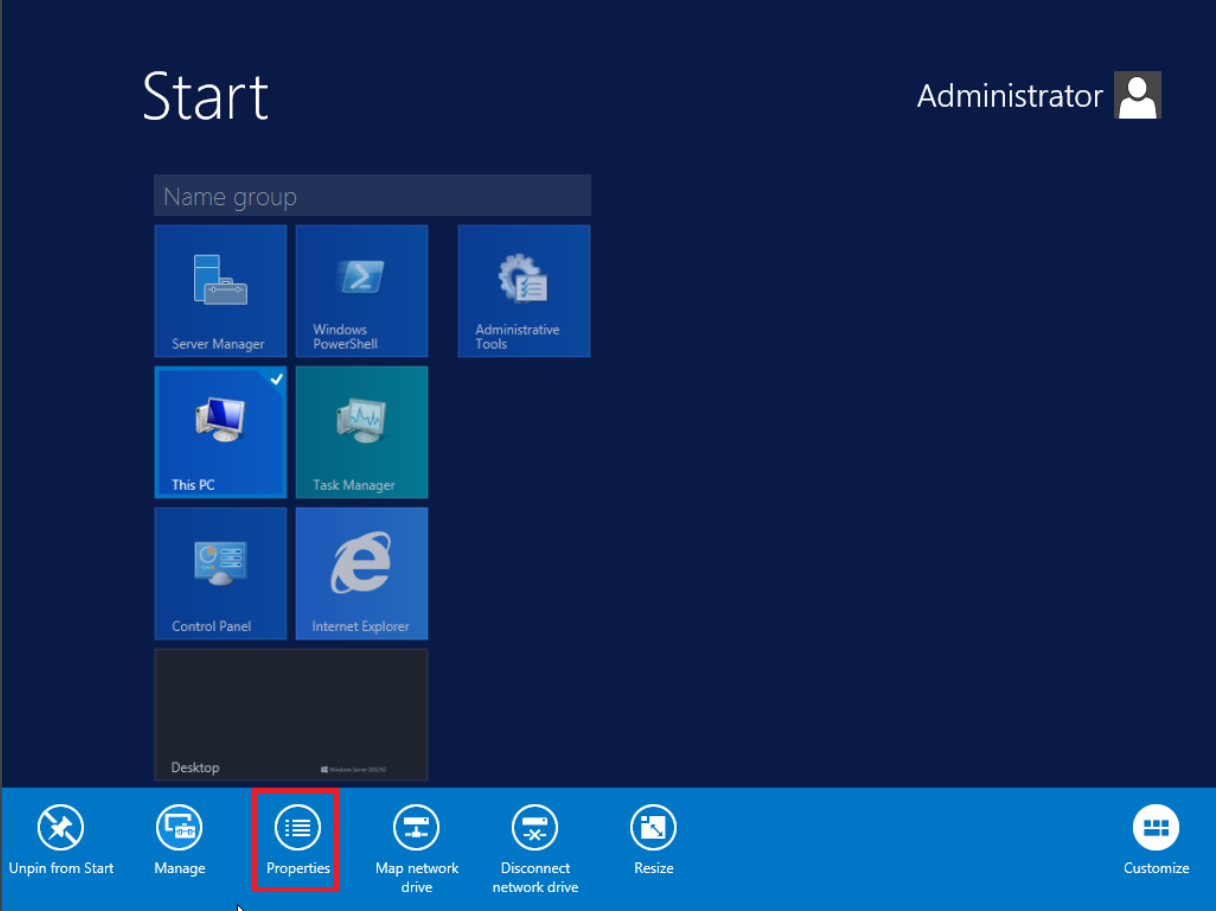Image resolution: width=1216 pixels, height=911 pixels.
Task: Click the Name group text field
Action: click(x=371, y=196)
